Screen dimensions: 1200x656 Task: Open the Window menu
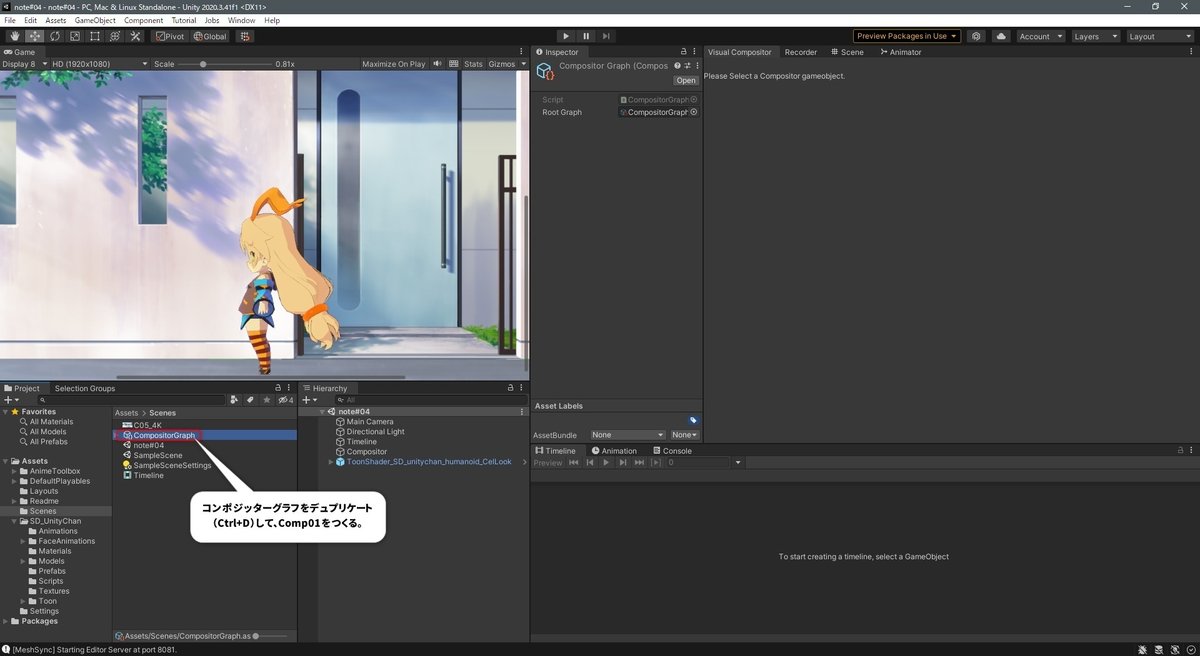[x=241, y=20]
